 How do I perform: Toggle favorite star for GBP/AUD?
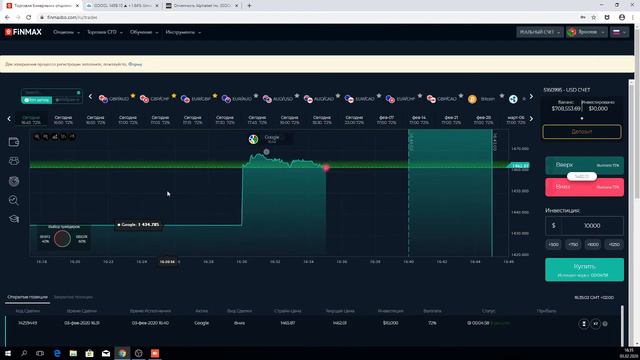(133, 96)
